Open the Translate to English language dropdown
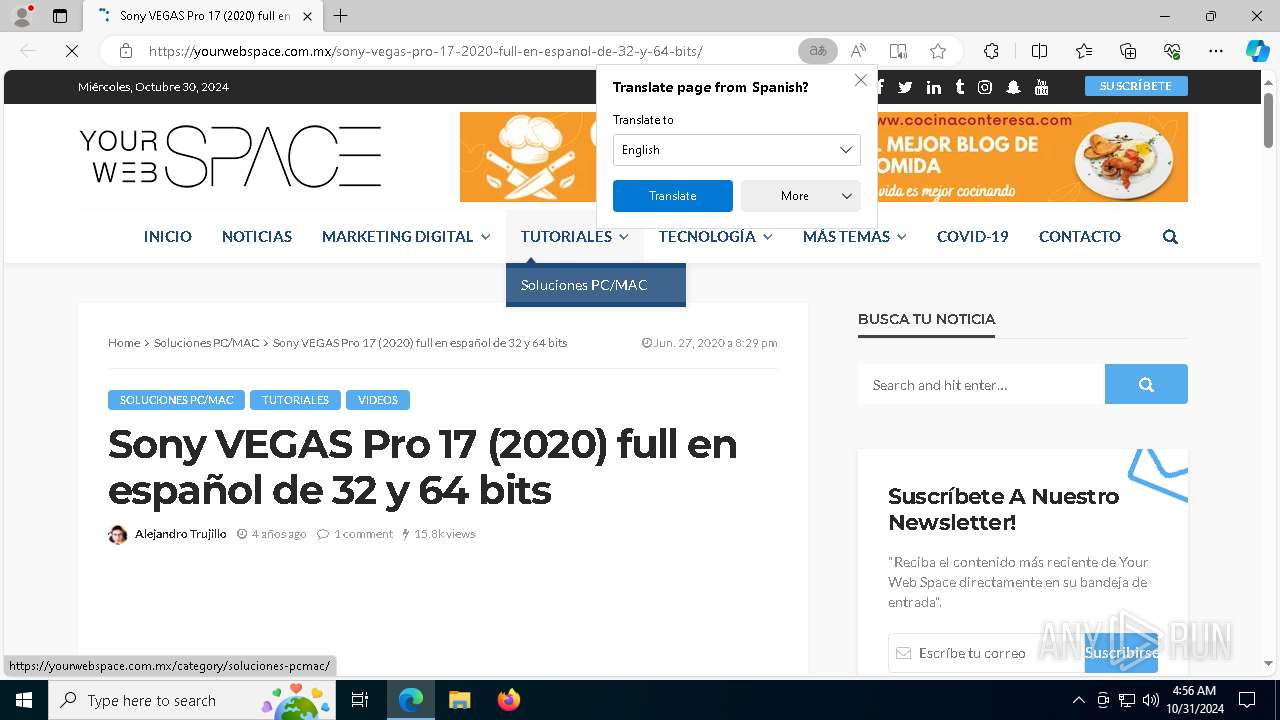1280x720 pixels. point(736,150)
